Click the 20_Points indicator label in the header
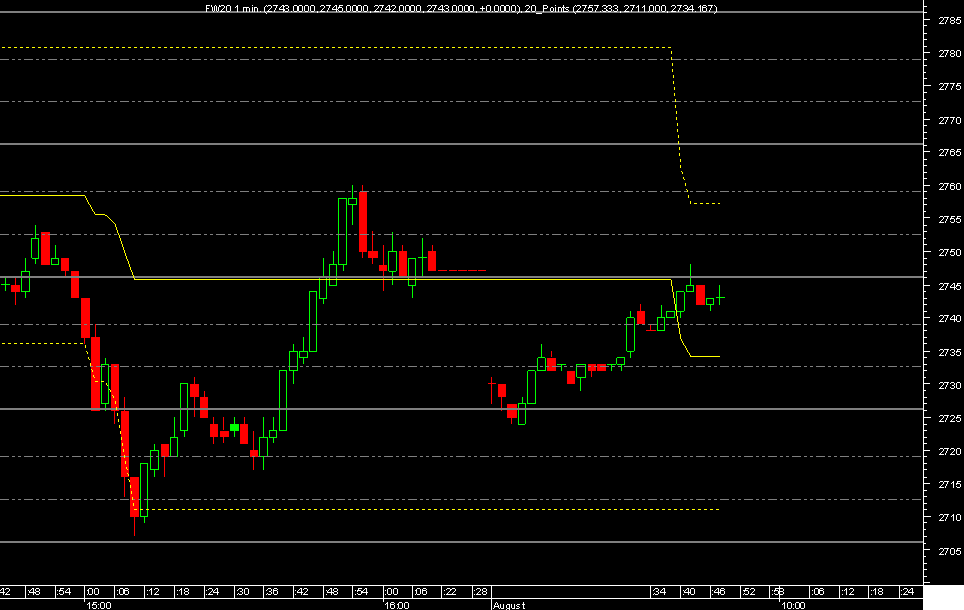 coord(548,9)
